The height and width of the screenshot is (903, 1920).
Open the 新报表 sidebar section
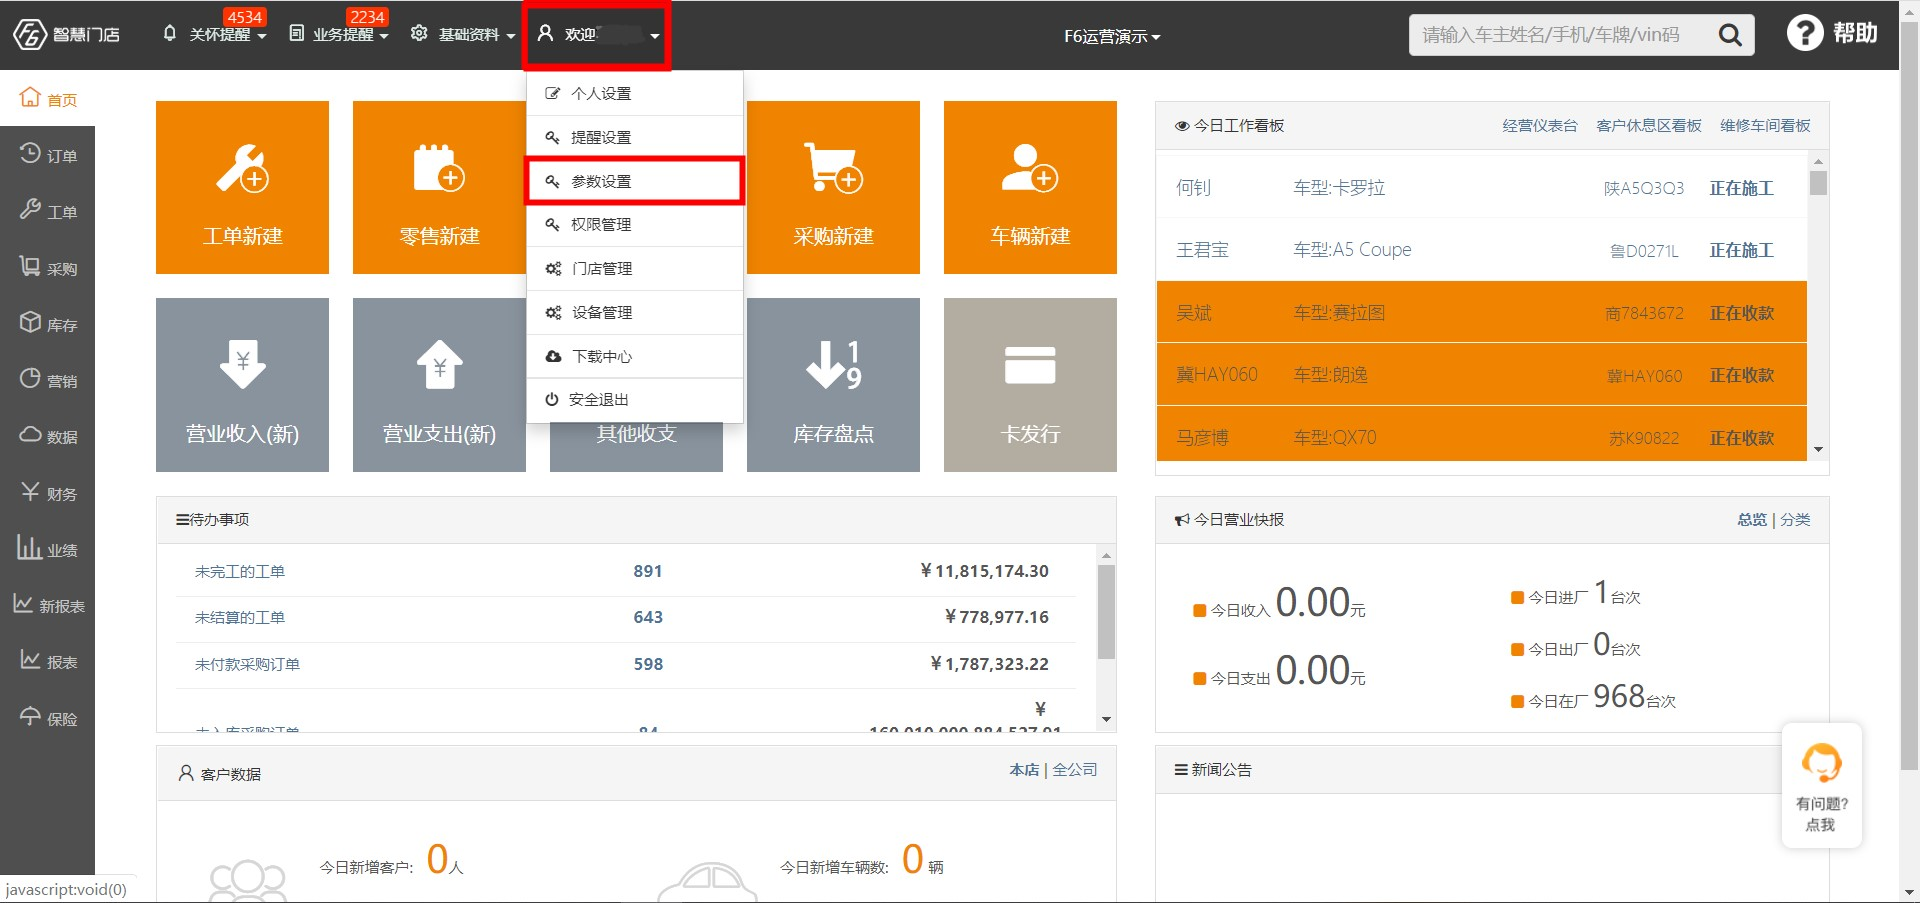47,604
